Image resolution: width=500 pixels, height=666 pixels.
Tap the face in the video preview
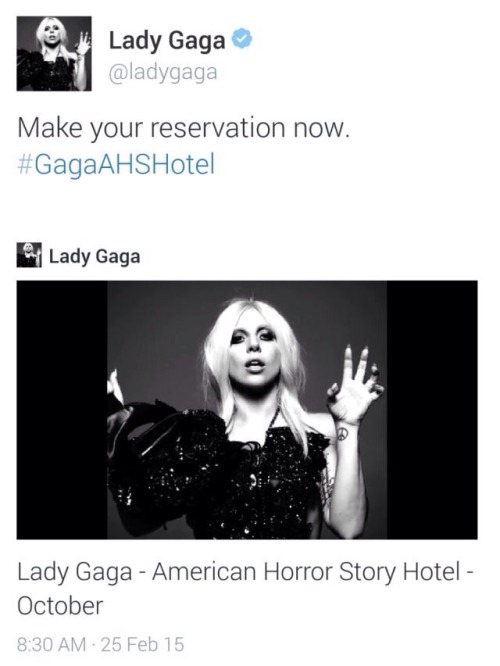(x=253, y=348)
